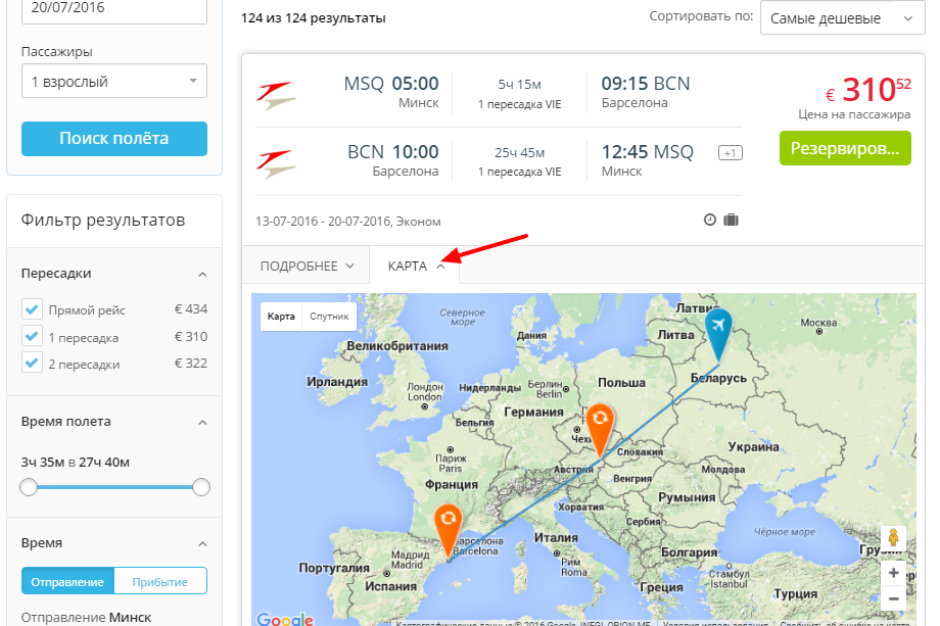Click the luggage icon in flight details
Image resolution: width=940 pixels, height=626 pixels.
point(731,219)
